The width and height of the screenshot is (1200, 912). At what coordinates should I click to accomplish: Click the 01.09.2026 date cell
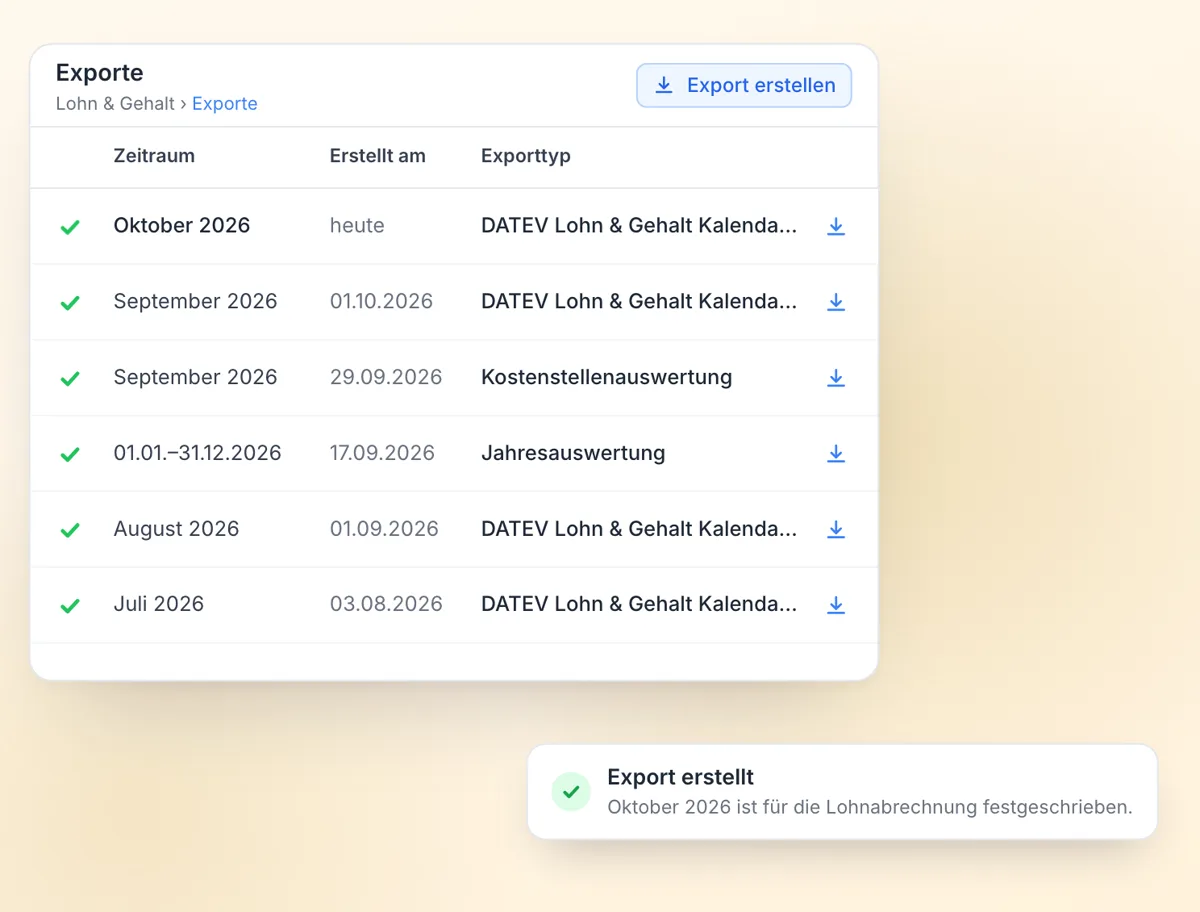(384, 529)
